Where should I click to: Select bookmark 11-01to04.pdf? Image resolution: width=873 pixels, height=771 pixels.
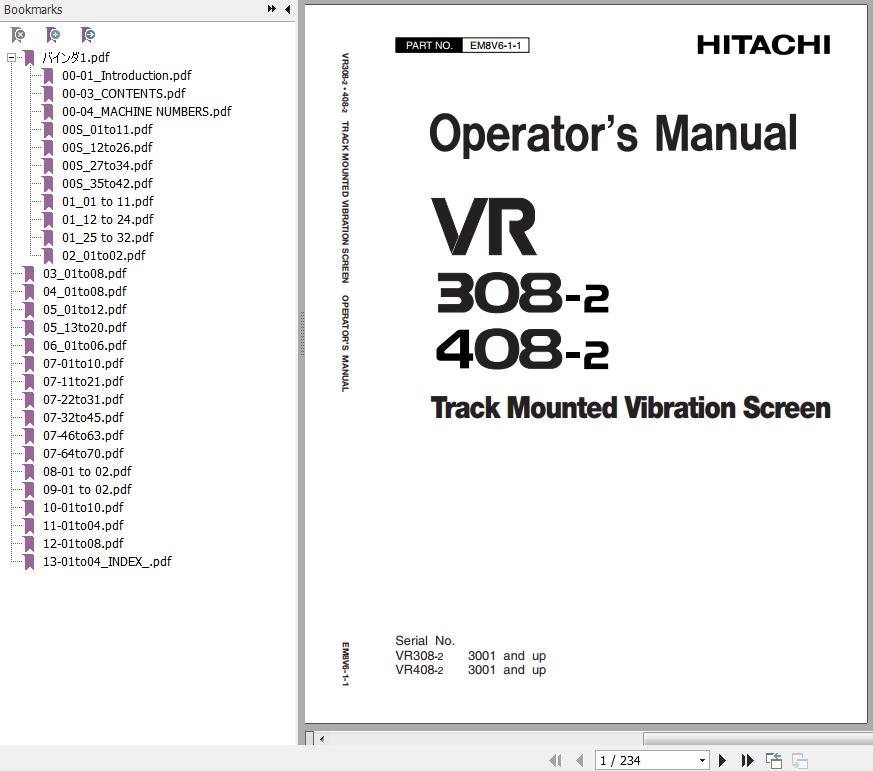(84, 526)
